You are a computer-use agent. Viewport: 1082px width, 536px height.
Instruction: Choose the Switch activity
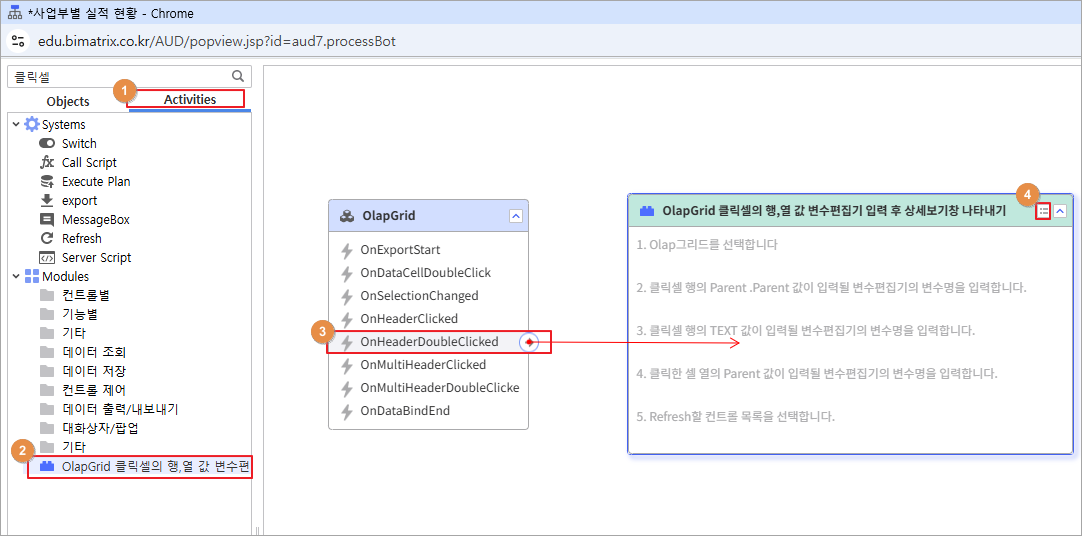coord(79,143)
